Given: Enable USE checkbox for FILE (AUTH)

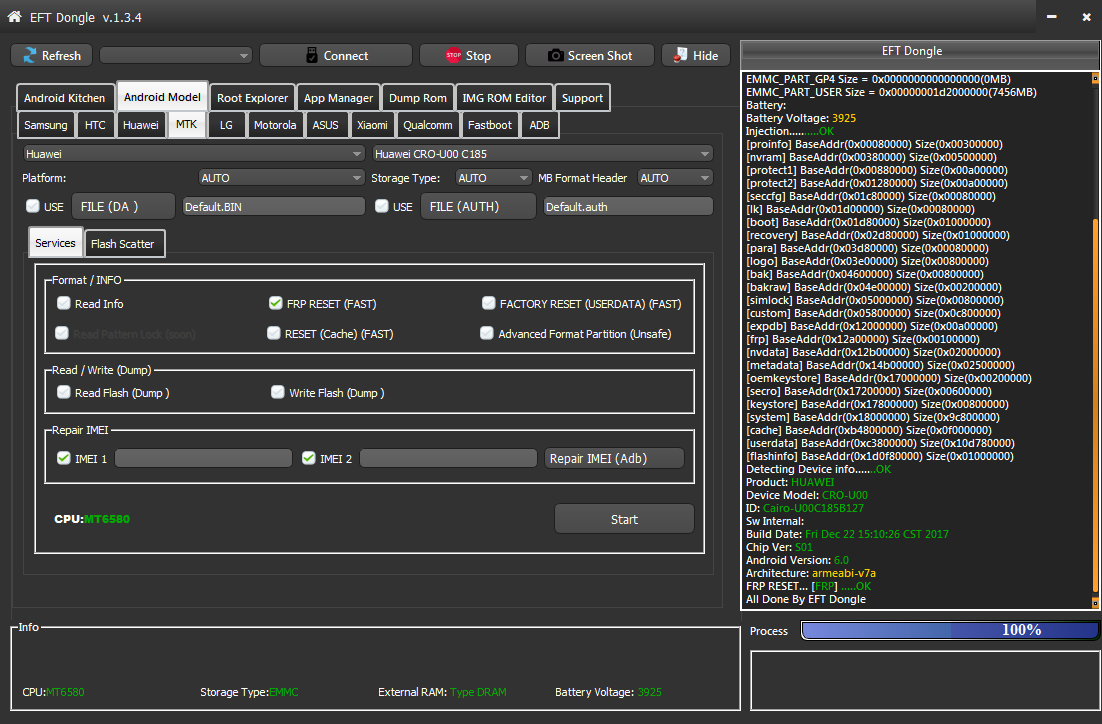Looking at the screenshot, I should [x=382, y=206].
